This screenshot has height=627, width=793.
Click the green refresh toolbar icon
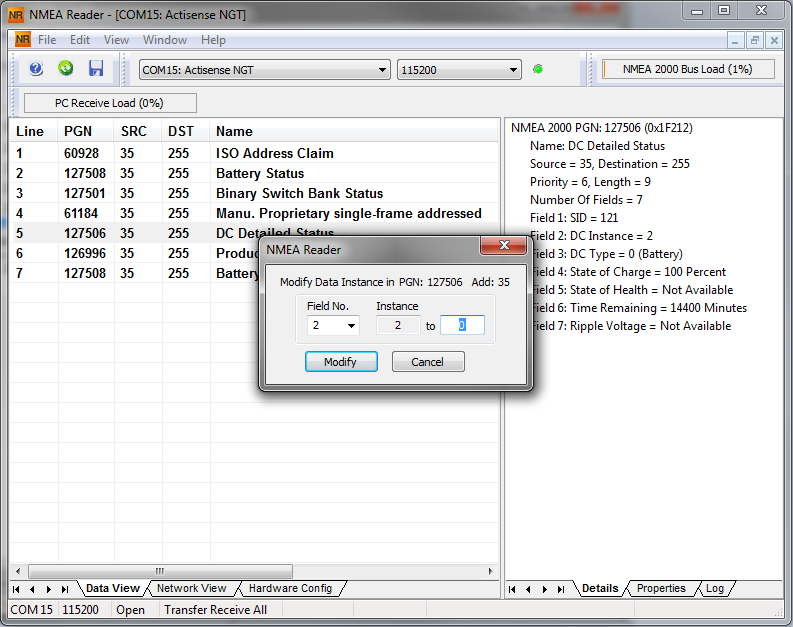pyautogui.click(x=66, y=69)
